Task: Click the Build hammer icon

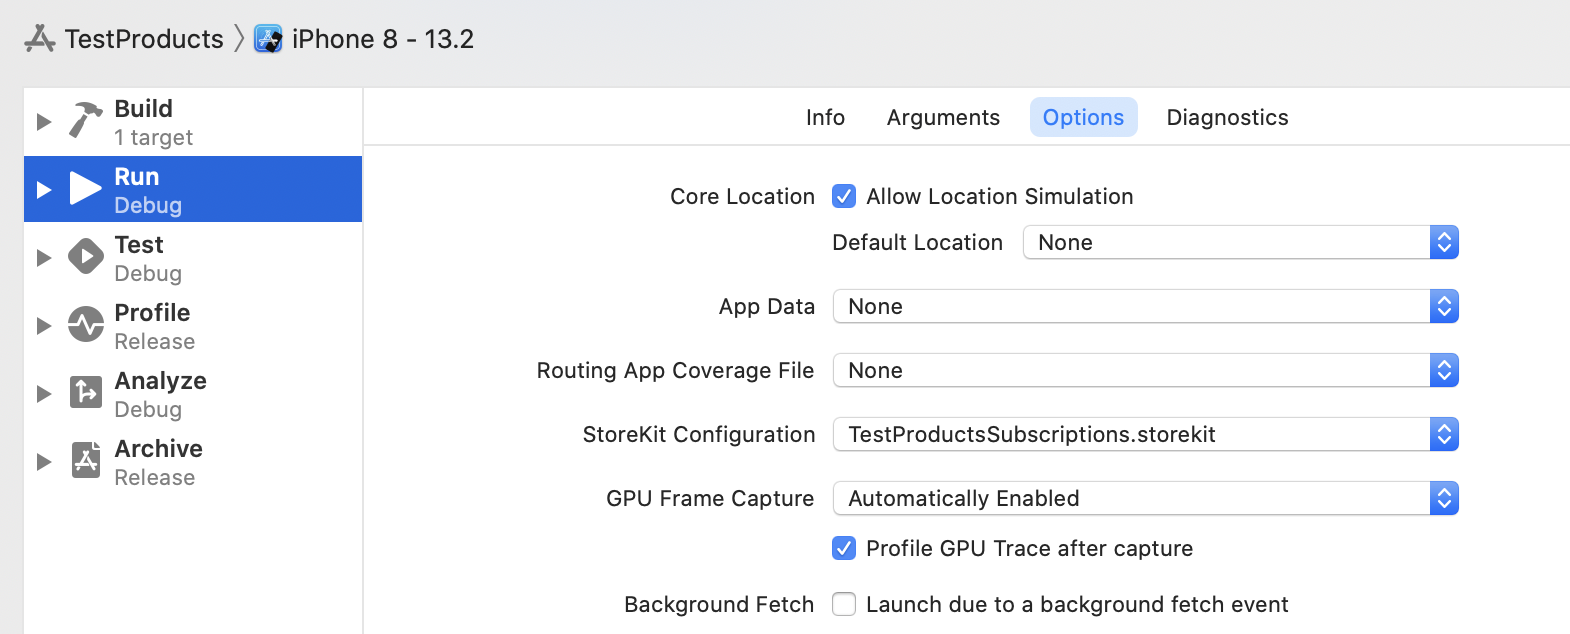Action: point(86,121)
